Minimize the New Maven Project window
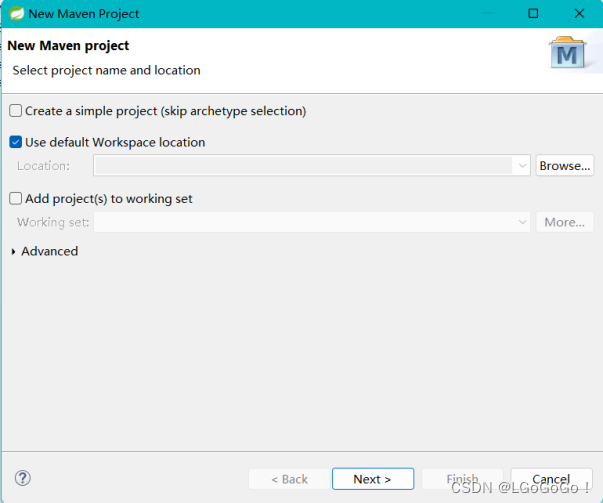Screen dimensions: 603x503 (485, 14)
